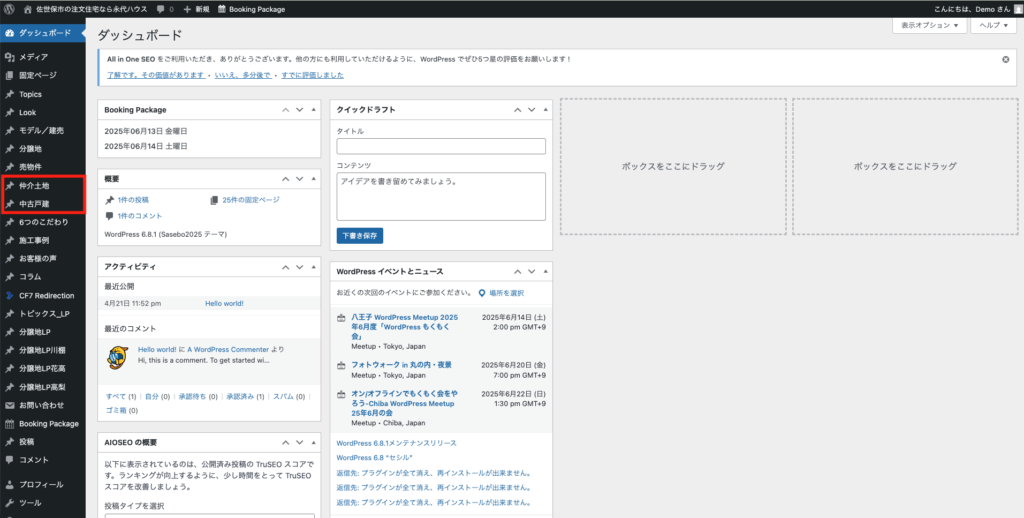Click the pin icon beside 施工事例
The width and height of the screenshot is (1024, 518).
click(x=9, y=240)
